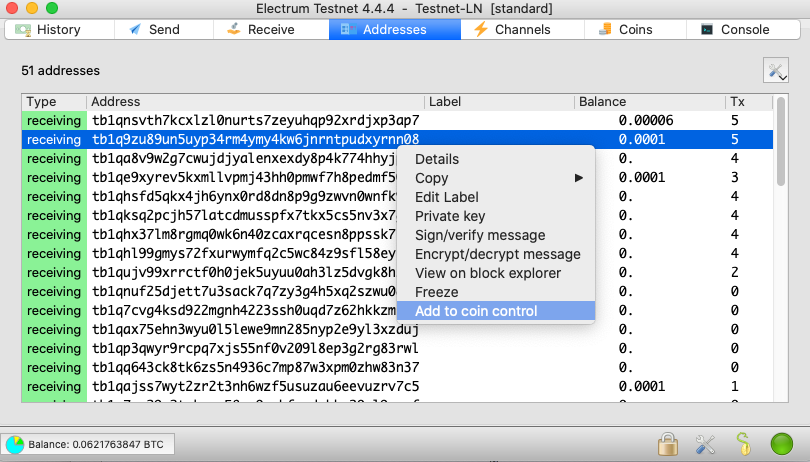This screenshot has width=810, height=462.
Task: Choose Private key menu entry
Action: [496, 216]
